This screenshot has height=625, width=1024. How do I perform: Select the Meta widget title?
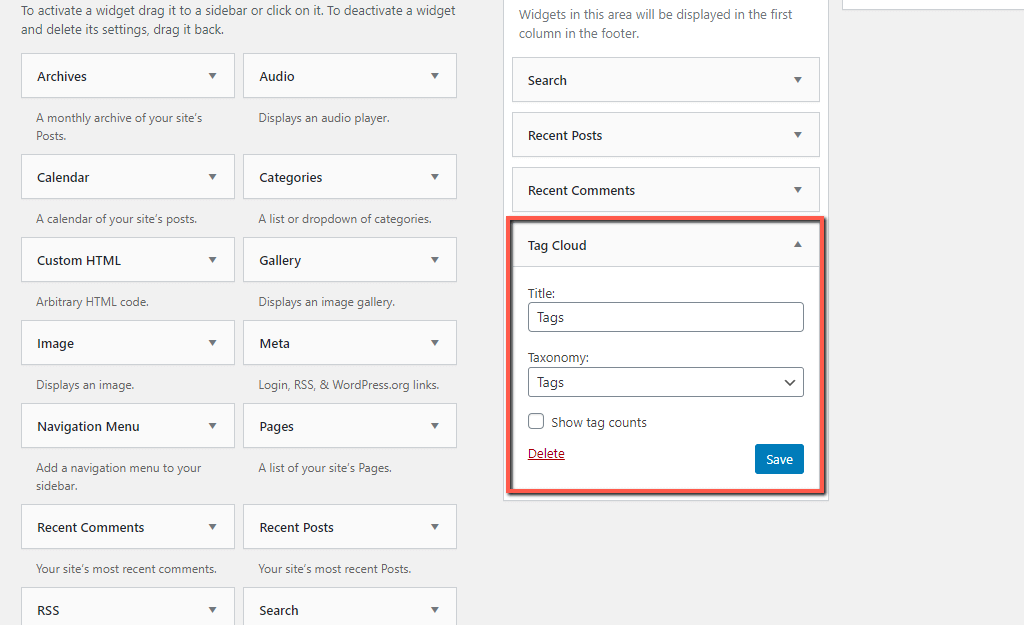point(274,344)
